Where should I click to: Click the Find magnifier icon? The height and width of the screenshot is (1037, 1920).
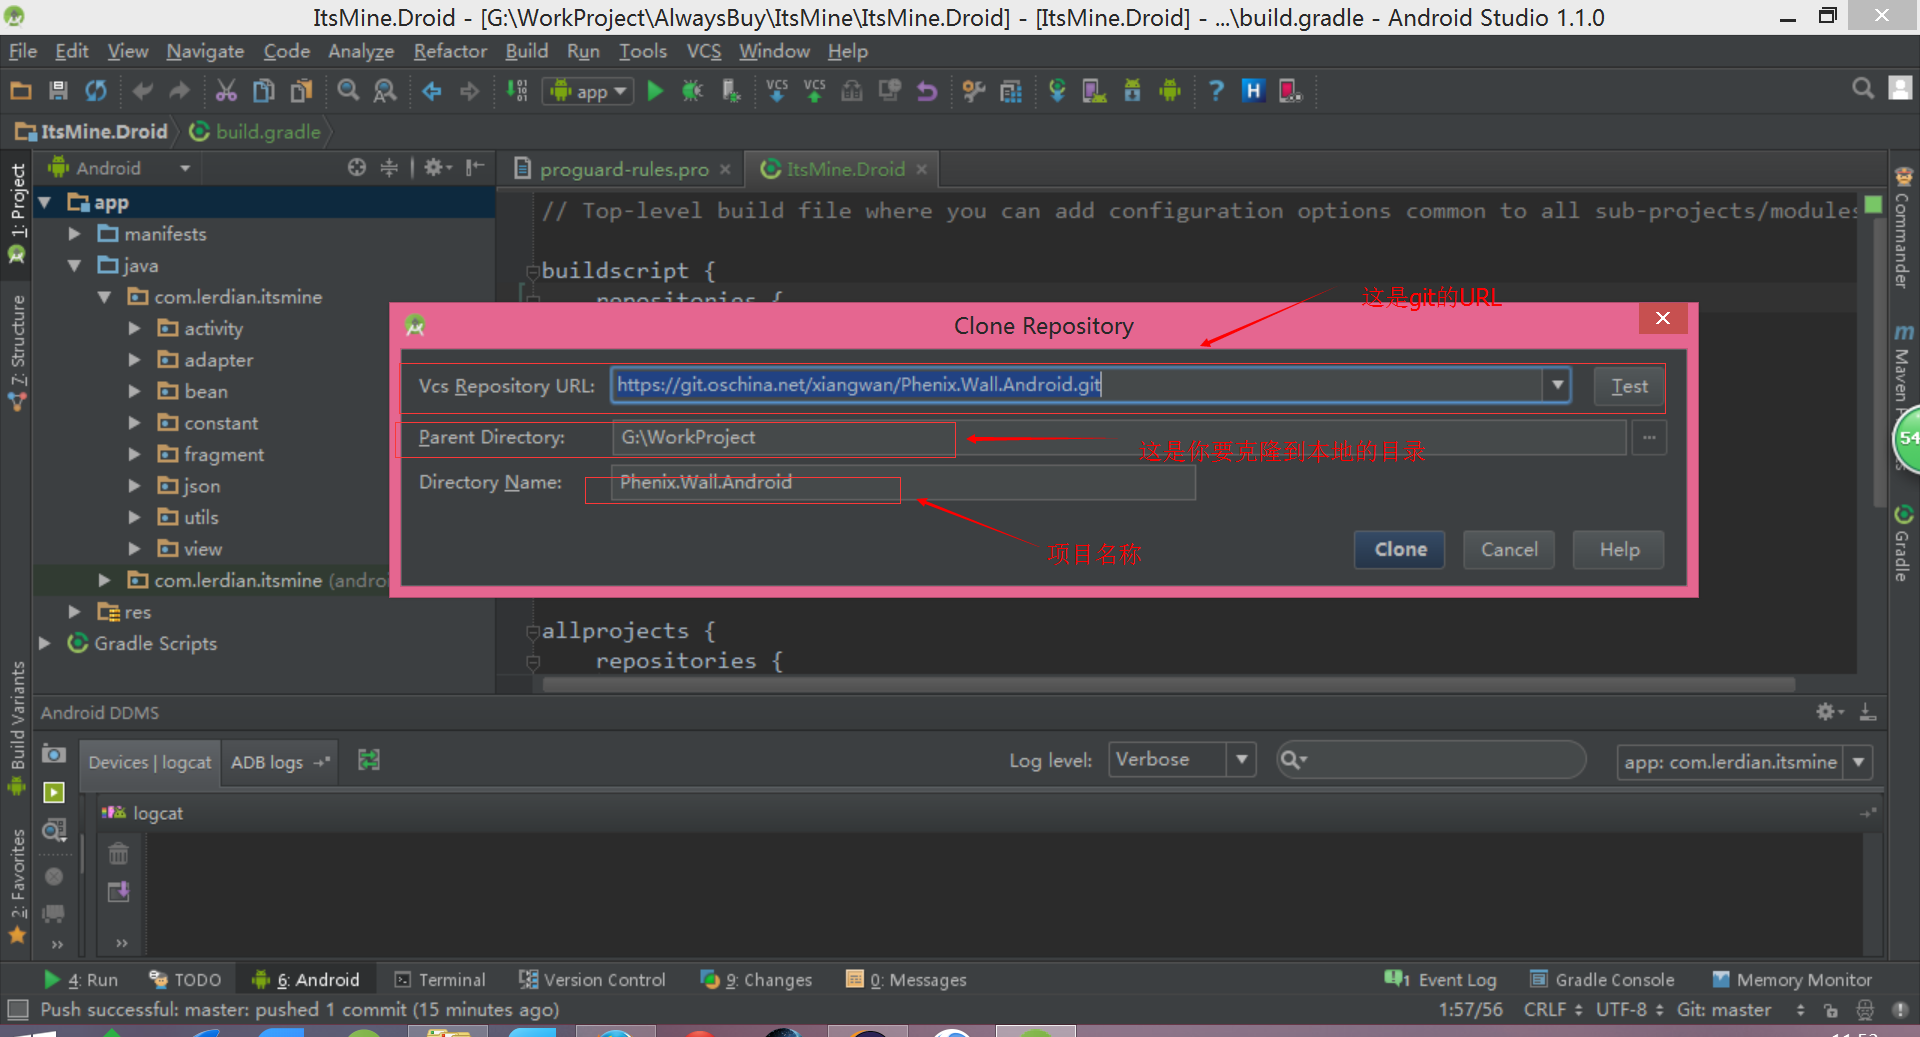(347, 91)
